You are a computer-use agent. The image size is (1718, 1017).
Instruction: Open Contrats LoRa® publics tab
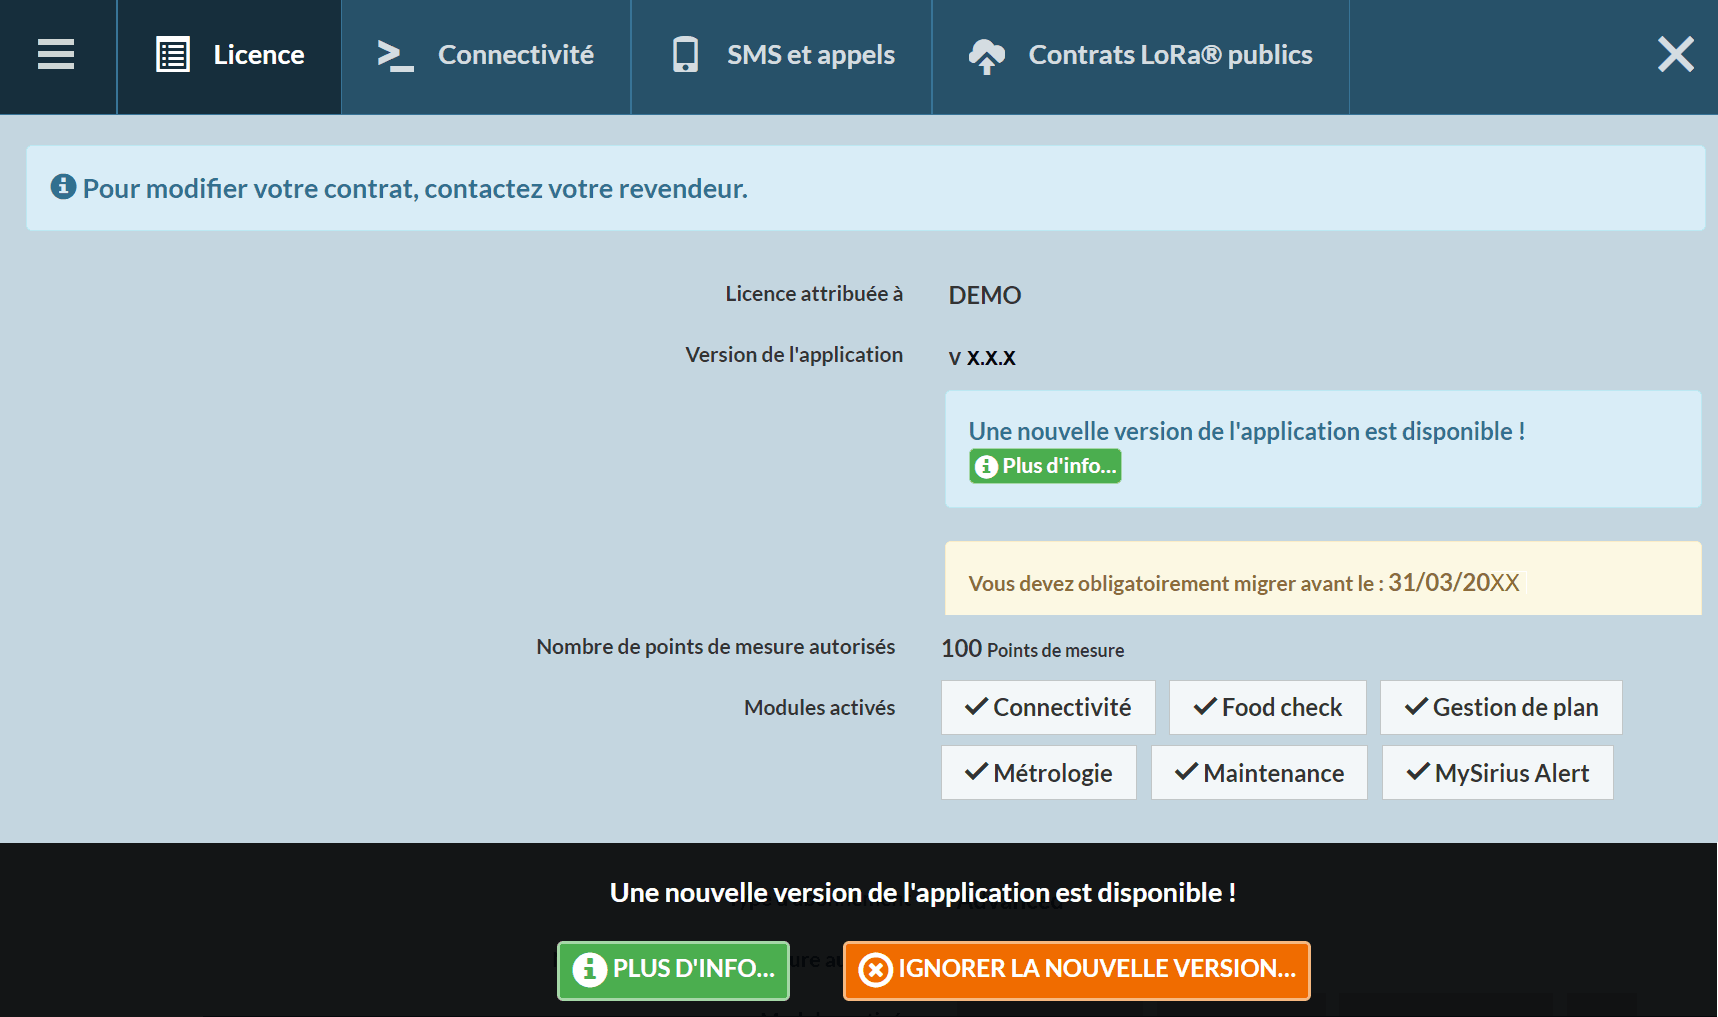[x=1141, y=55]
